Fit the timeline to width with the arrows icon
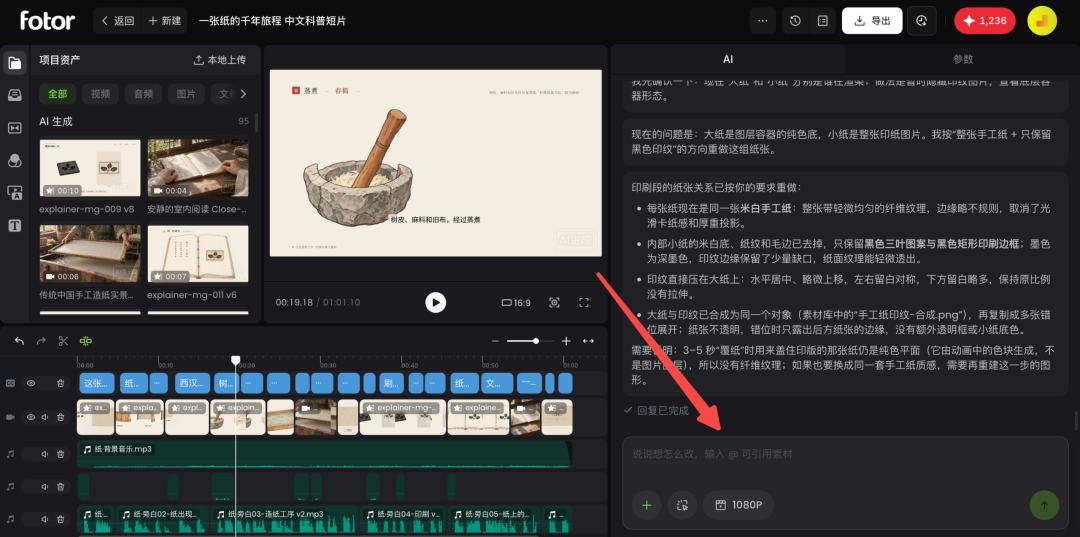The width and height of the screenshot is (1080, 537). point(589,341)
